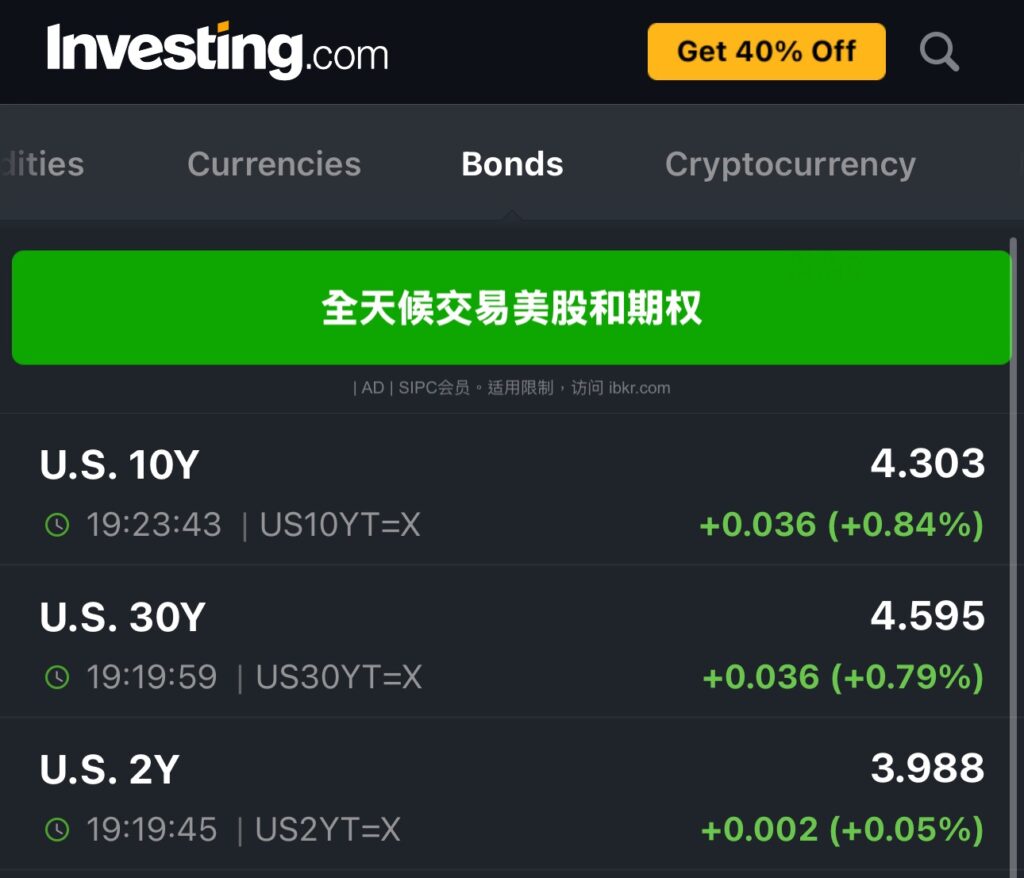Image resolution: width=1024 pixels, height=878 pixels.
Task: Select the Bonds tab
Action: 512,164
